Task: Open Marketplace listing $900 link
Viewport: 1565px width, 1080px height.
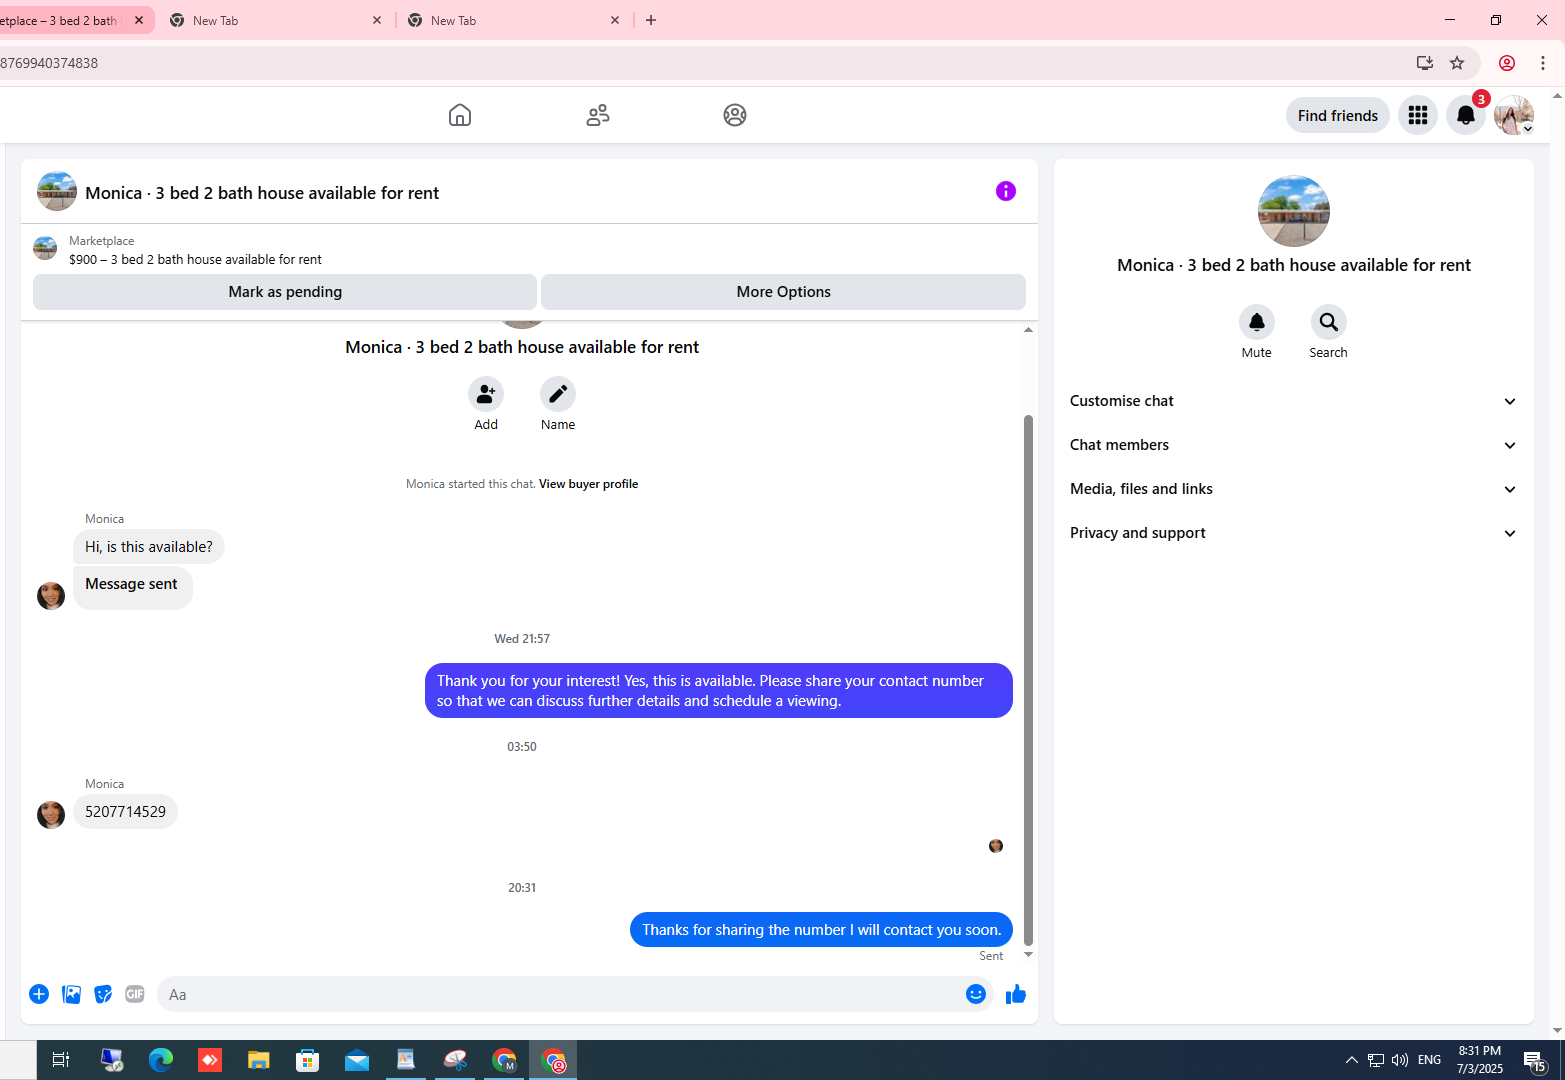Action: tap(195, 259)
